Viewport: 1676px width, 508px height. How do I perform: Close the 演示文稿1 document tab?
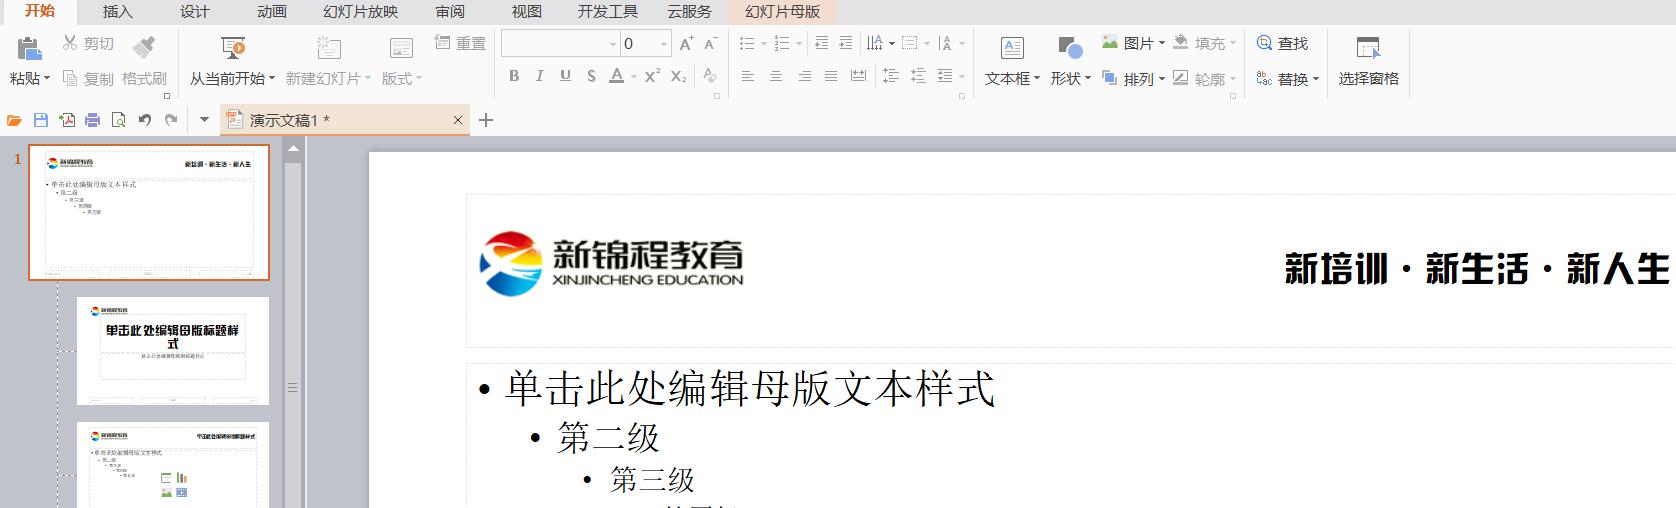[458, 120]
